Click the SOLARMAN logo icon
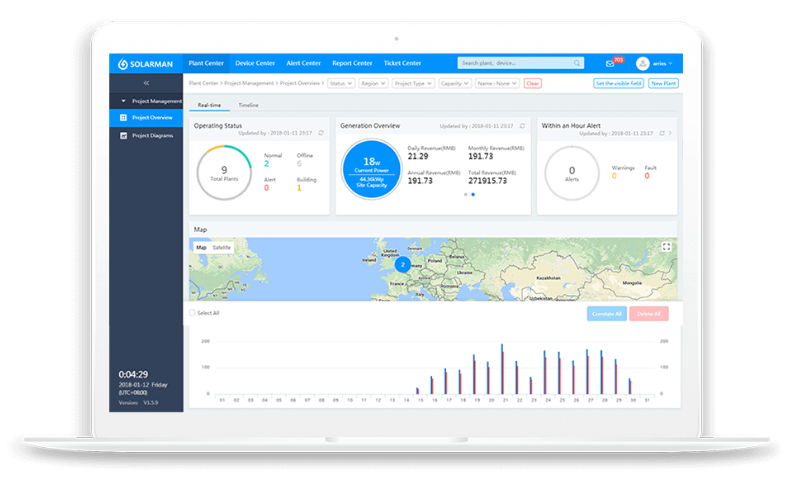The width and height of the screenshot is (801, 499). (x=123, y=64)
